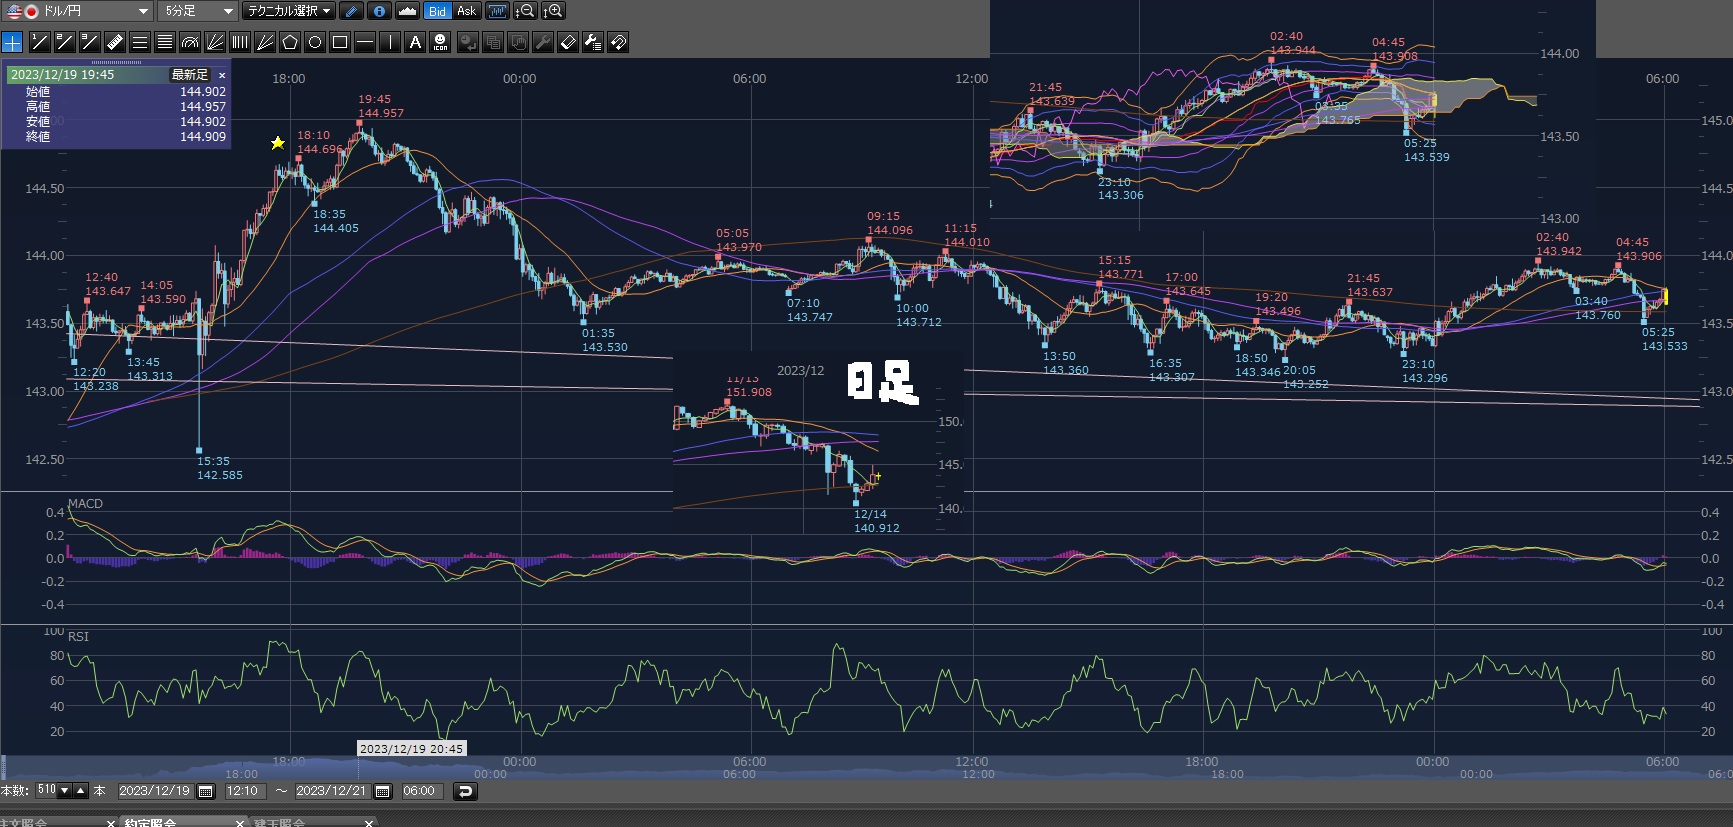Screen dimensions: 1733x827
Task: Expand the 5分足 timeframe dropdown
Action: [x=228, y=11]
